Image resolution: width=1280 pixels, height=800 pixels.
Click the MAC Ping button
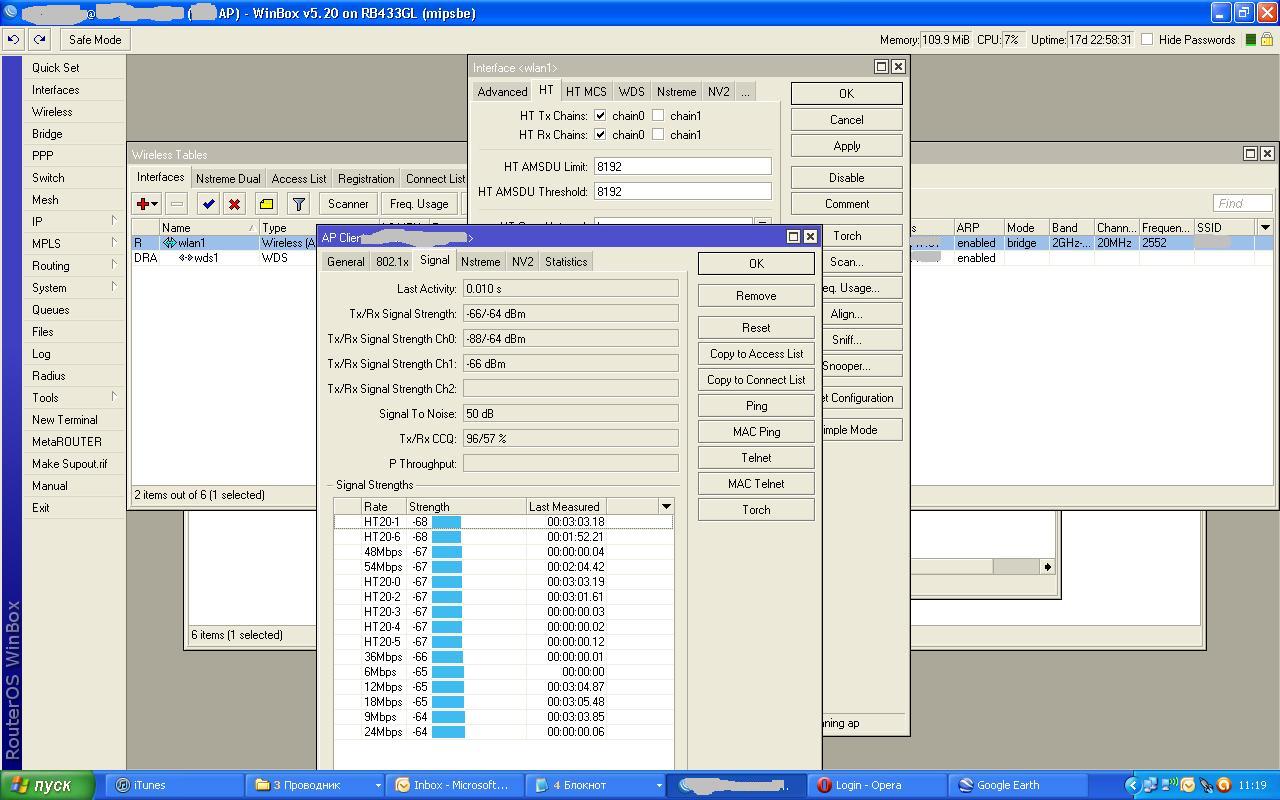[x=755, y=432]
